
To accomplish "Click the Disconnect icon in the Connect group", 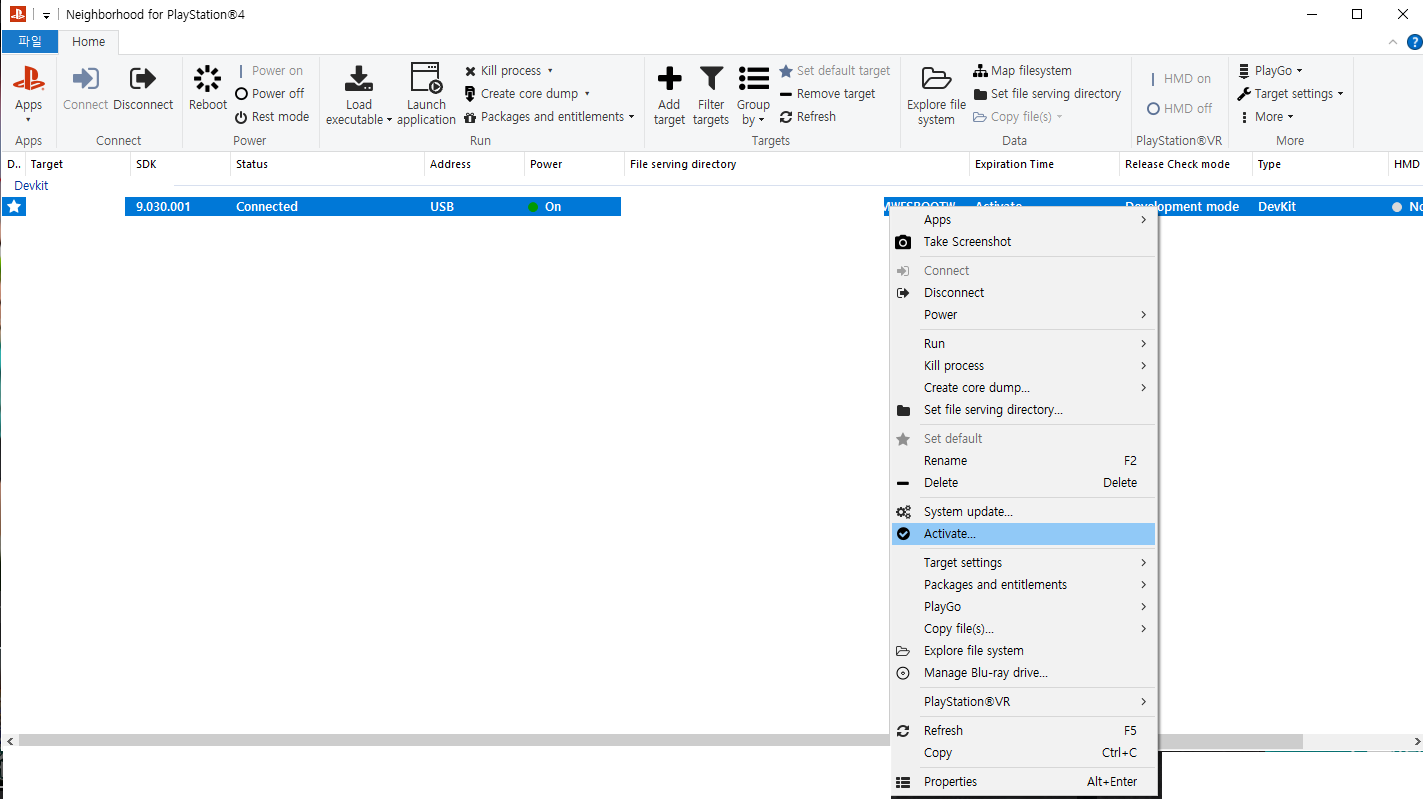I will click(143, 80).
